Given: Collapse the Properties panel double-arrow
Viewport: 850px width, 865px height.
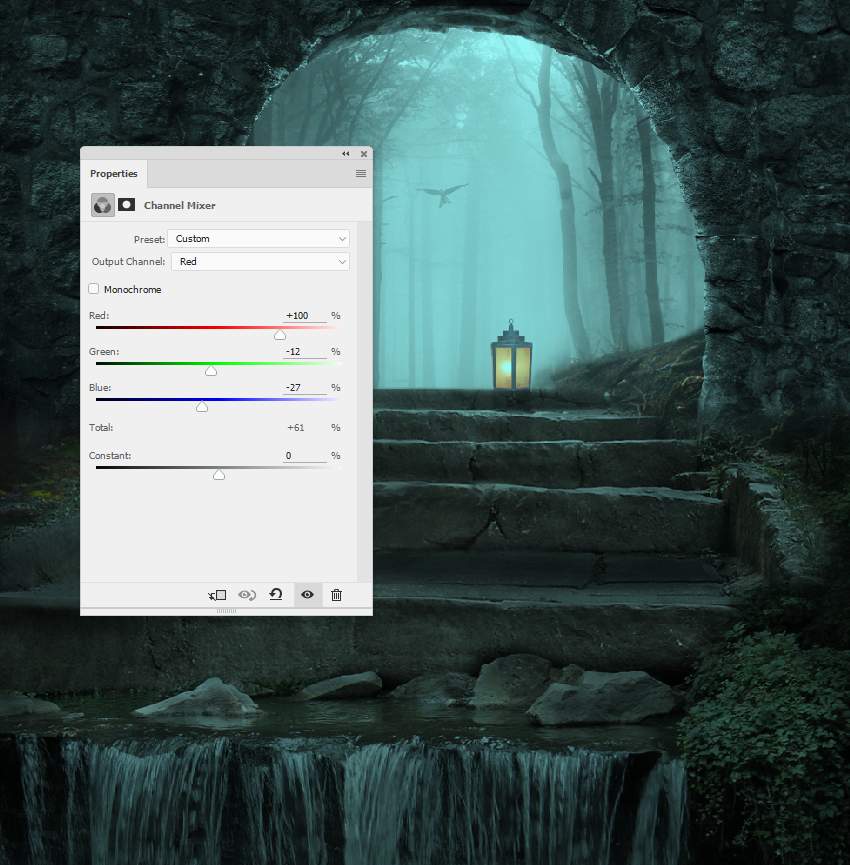Looking at the screenshot, I should coord(346,154).
